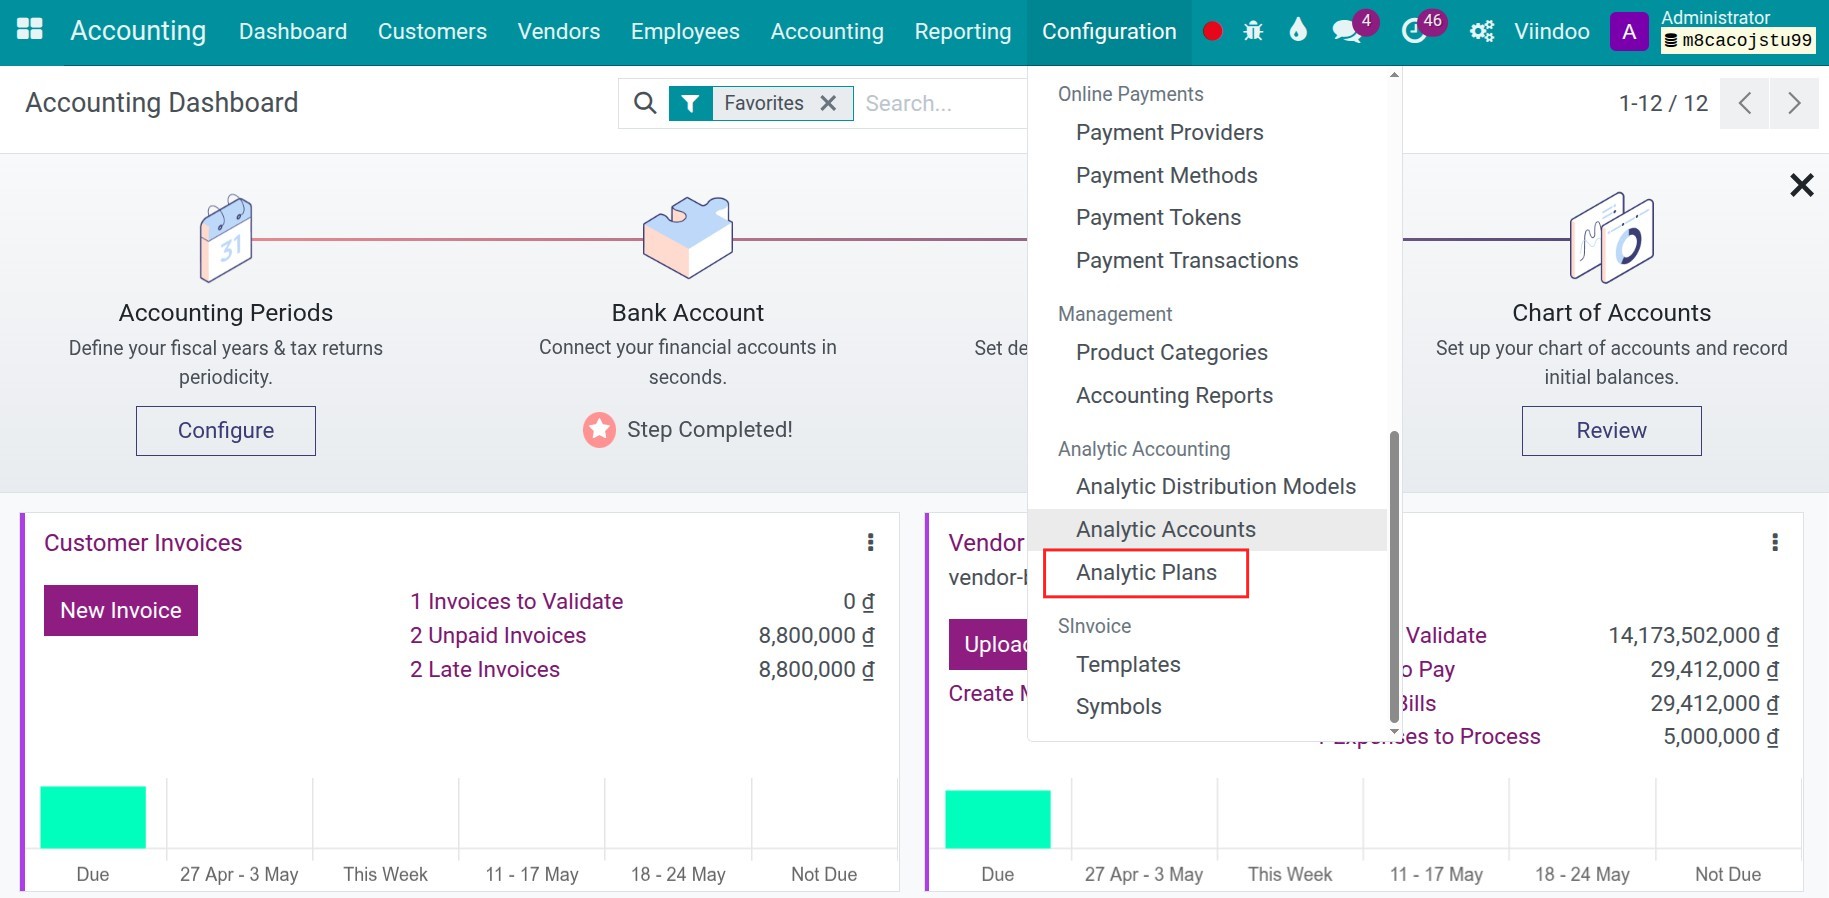Viewport: 1829px width, 898px height.
Task: Focus the Search input field
Action: tap(940, 103)
